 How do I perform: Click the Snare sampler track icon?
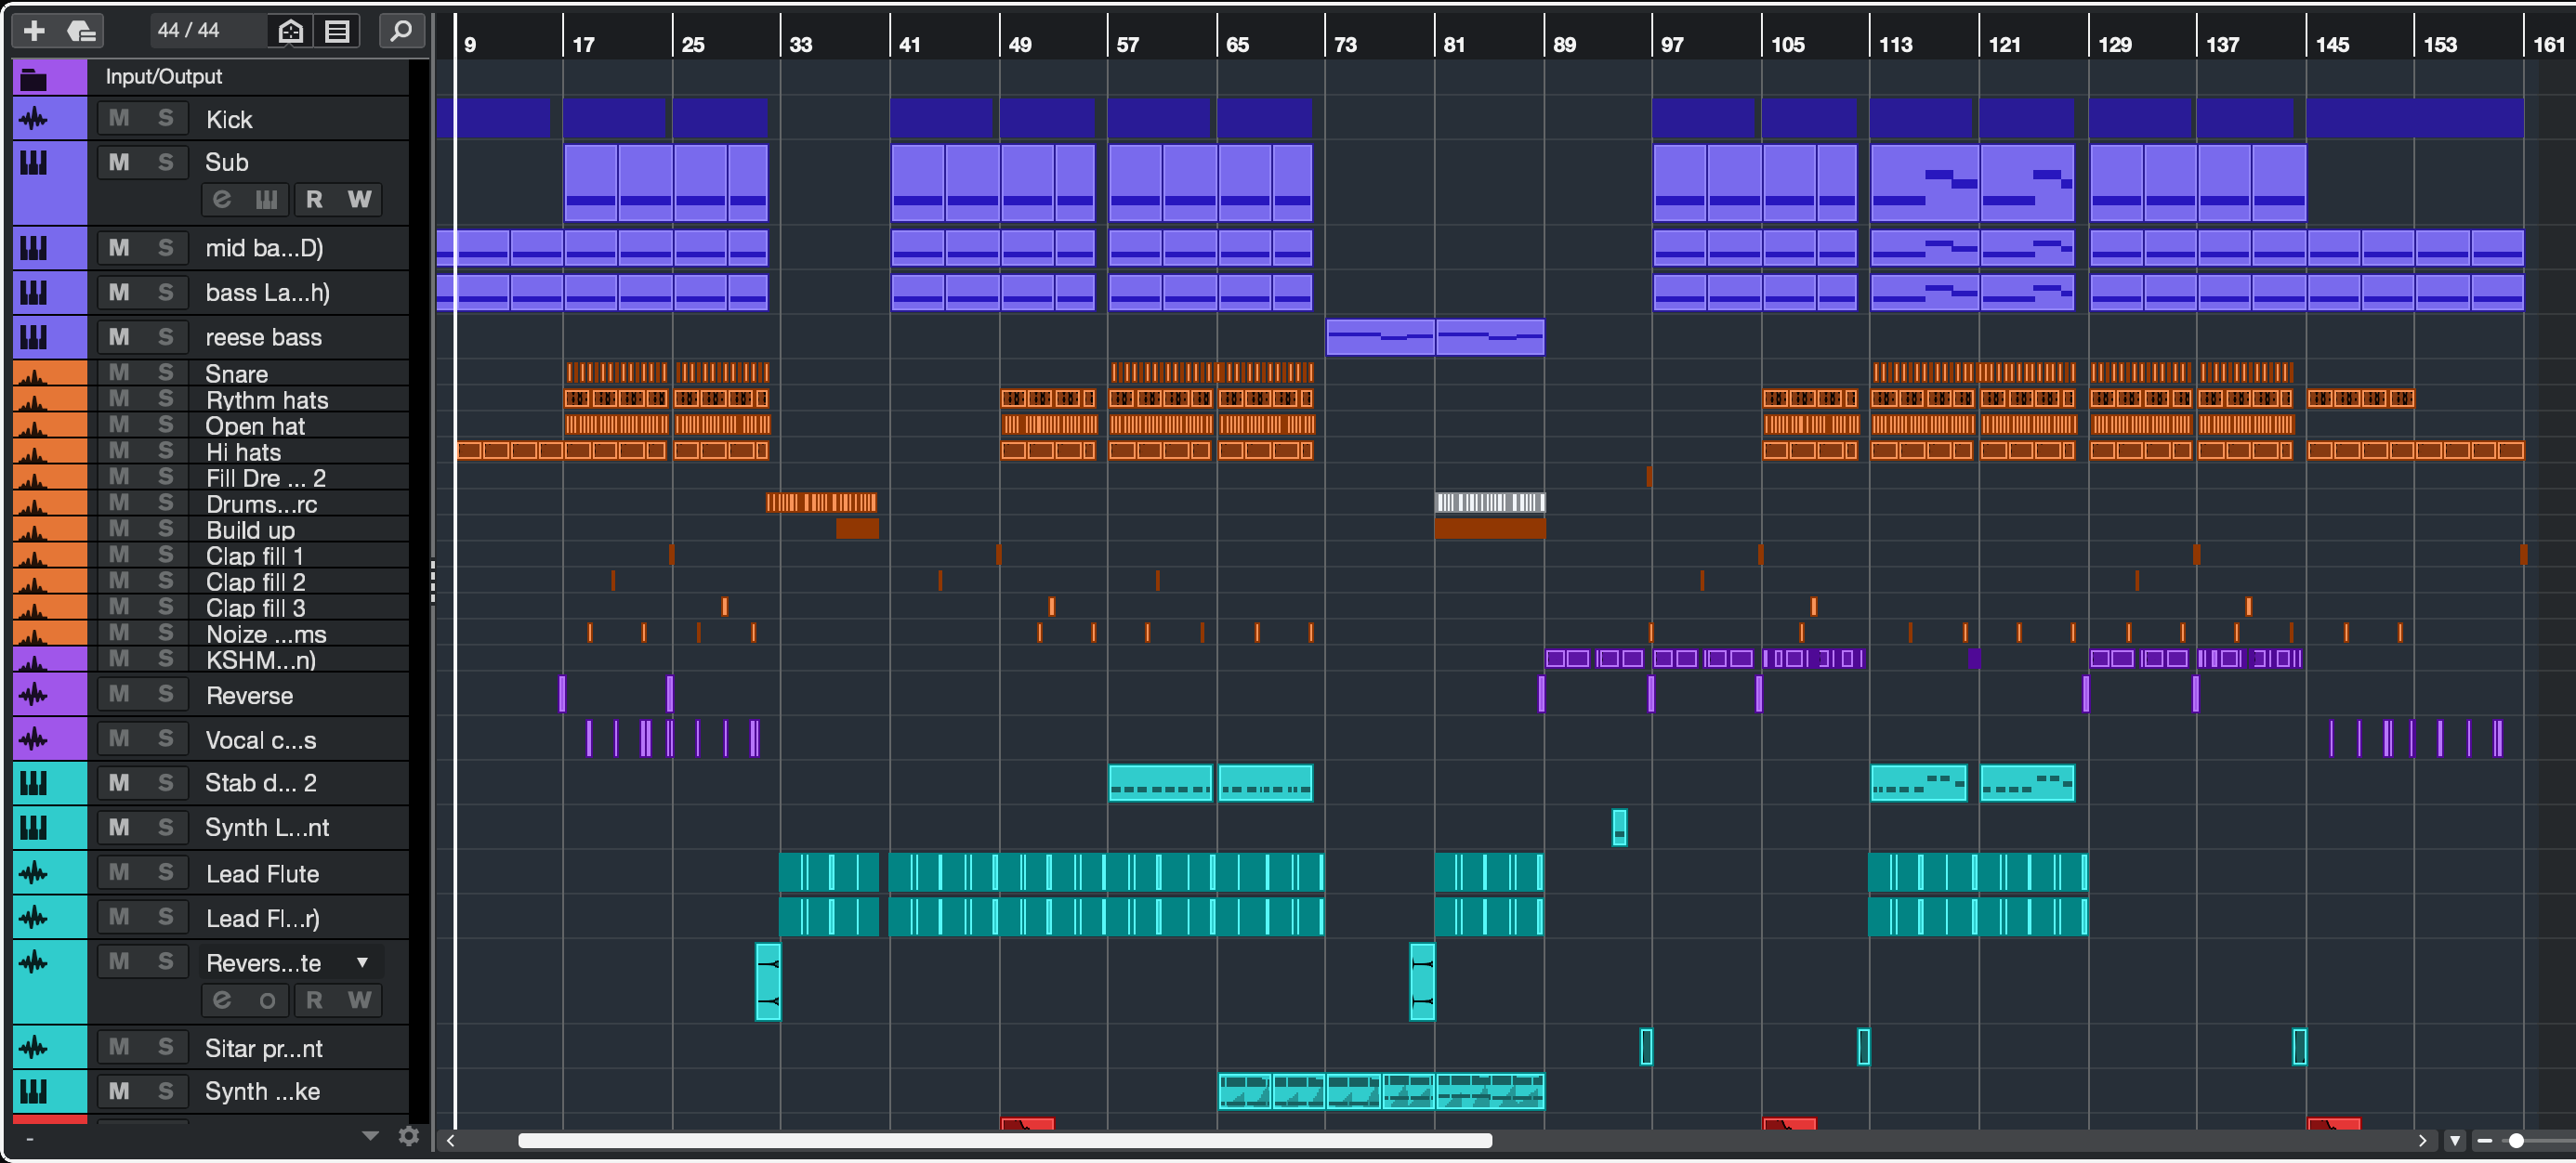(x=34, y=374)
